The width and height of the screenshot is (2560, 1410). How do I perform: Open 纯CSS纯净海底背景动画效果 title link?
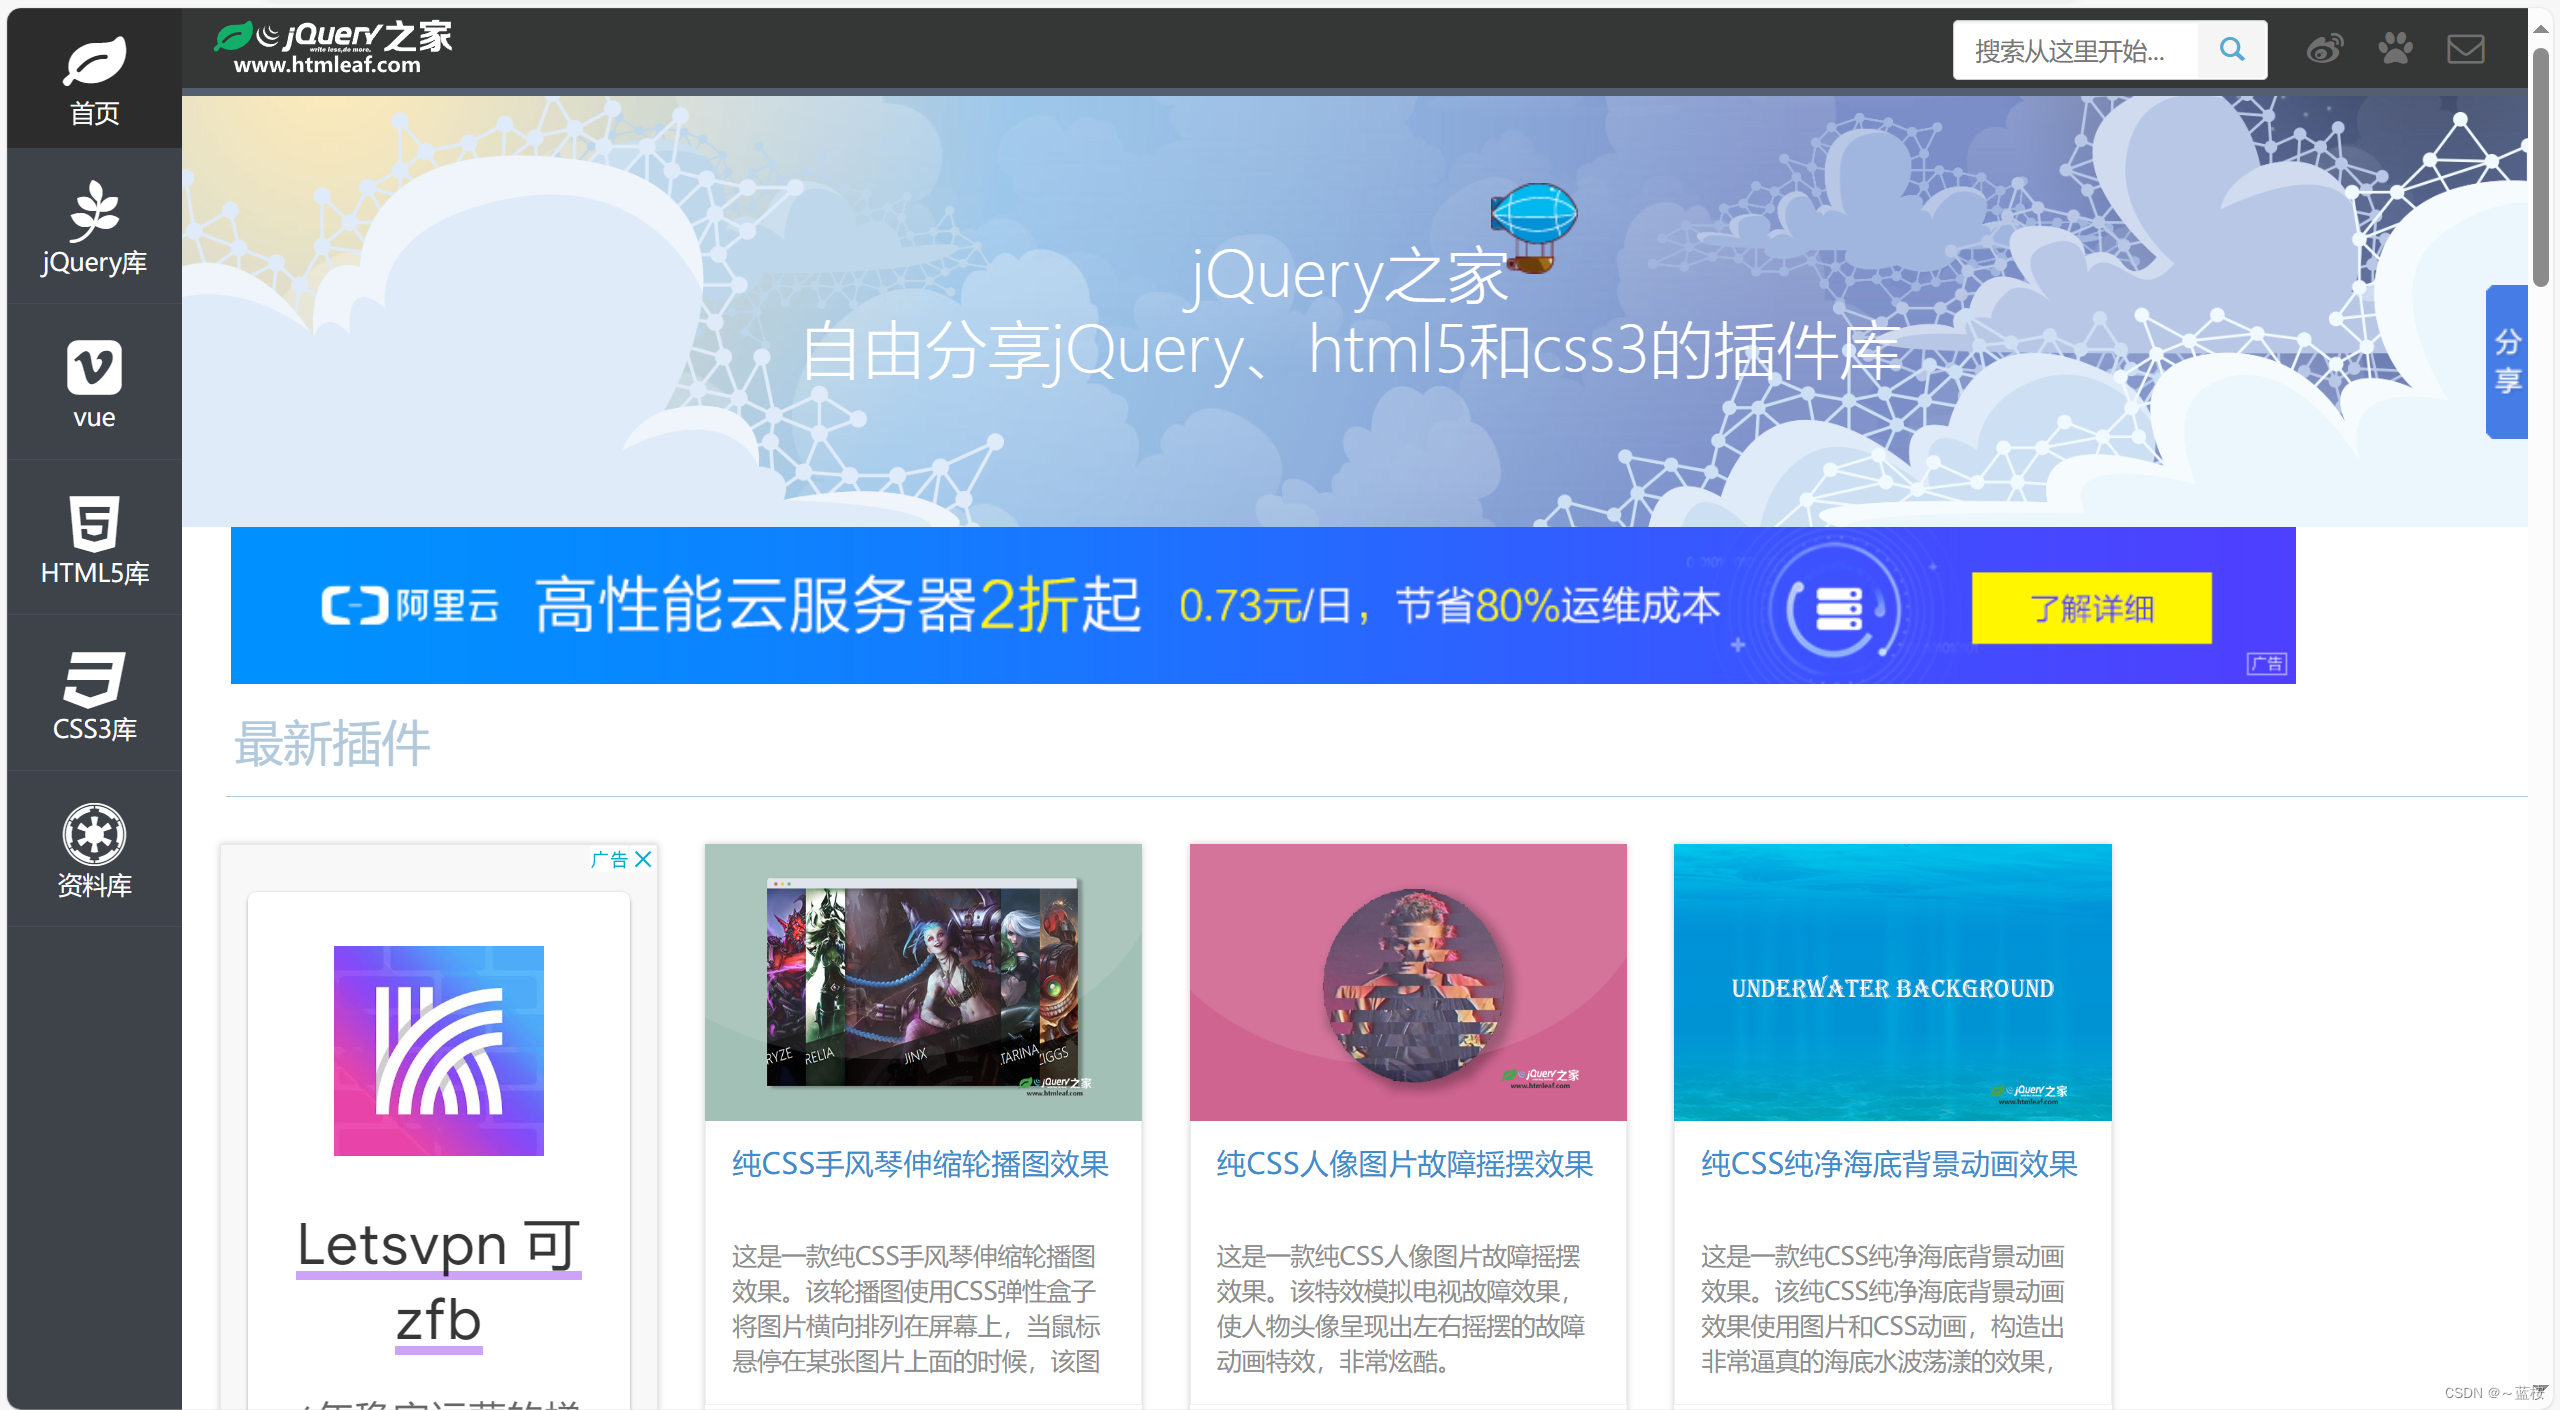point(1890,1164)
